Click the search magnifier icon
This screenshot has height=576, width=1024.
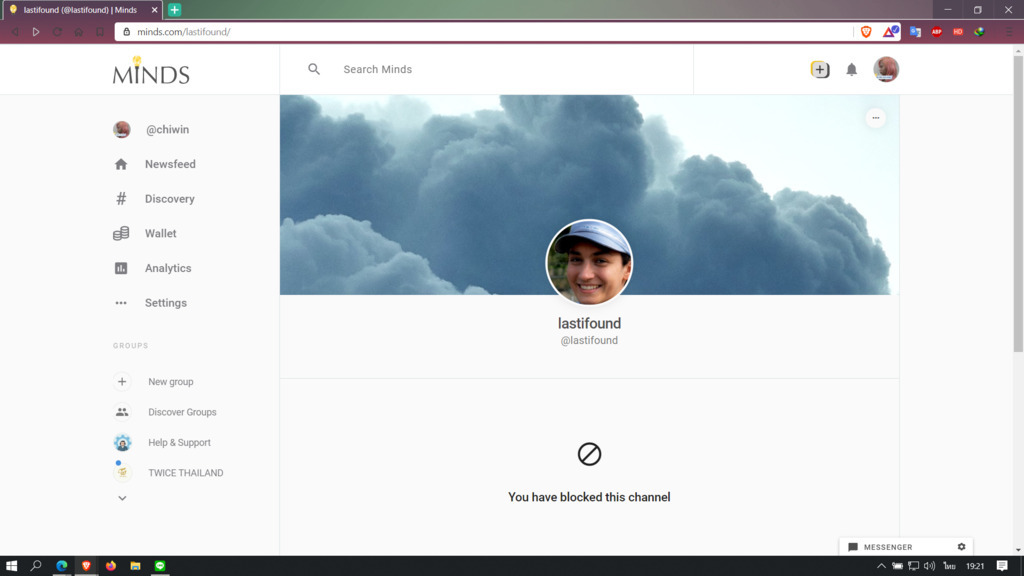(314, 70)
